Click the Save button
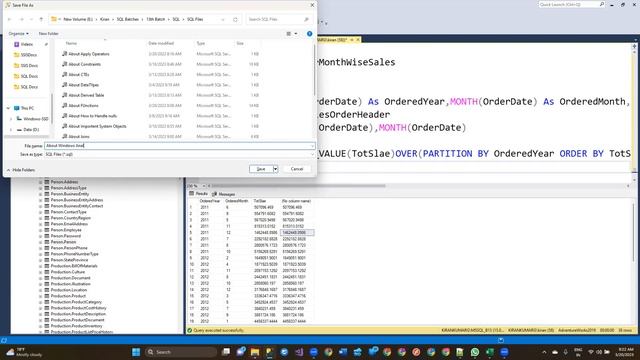 coord(261,169)
